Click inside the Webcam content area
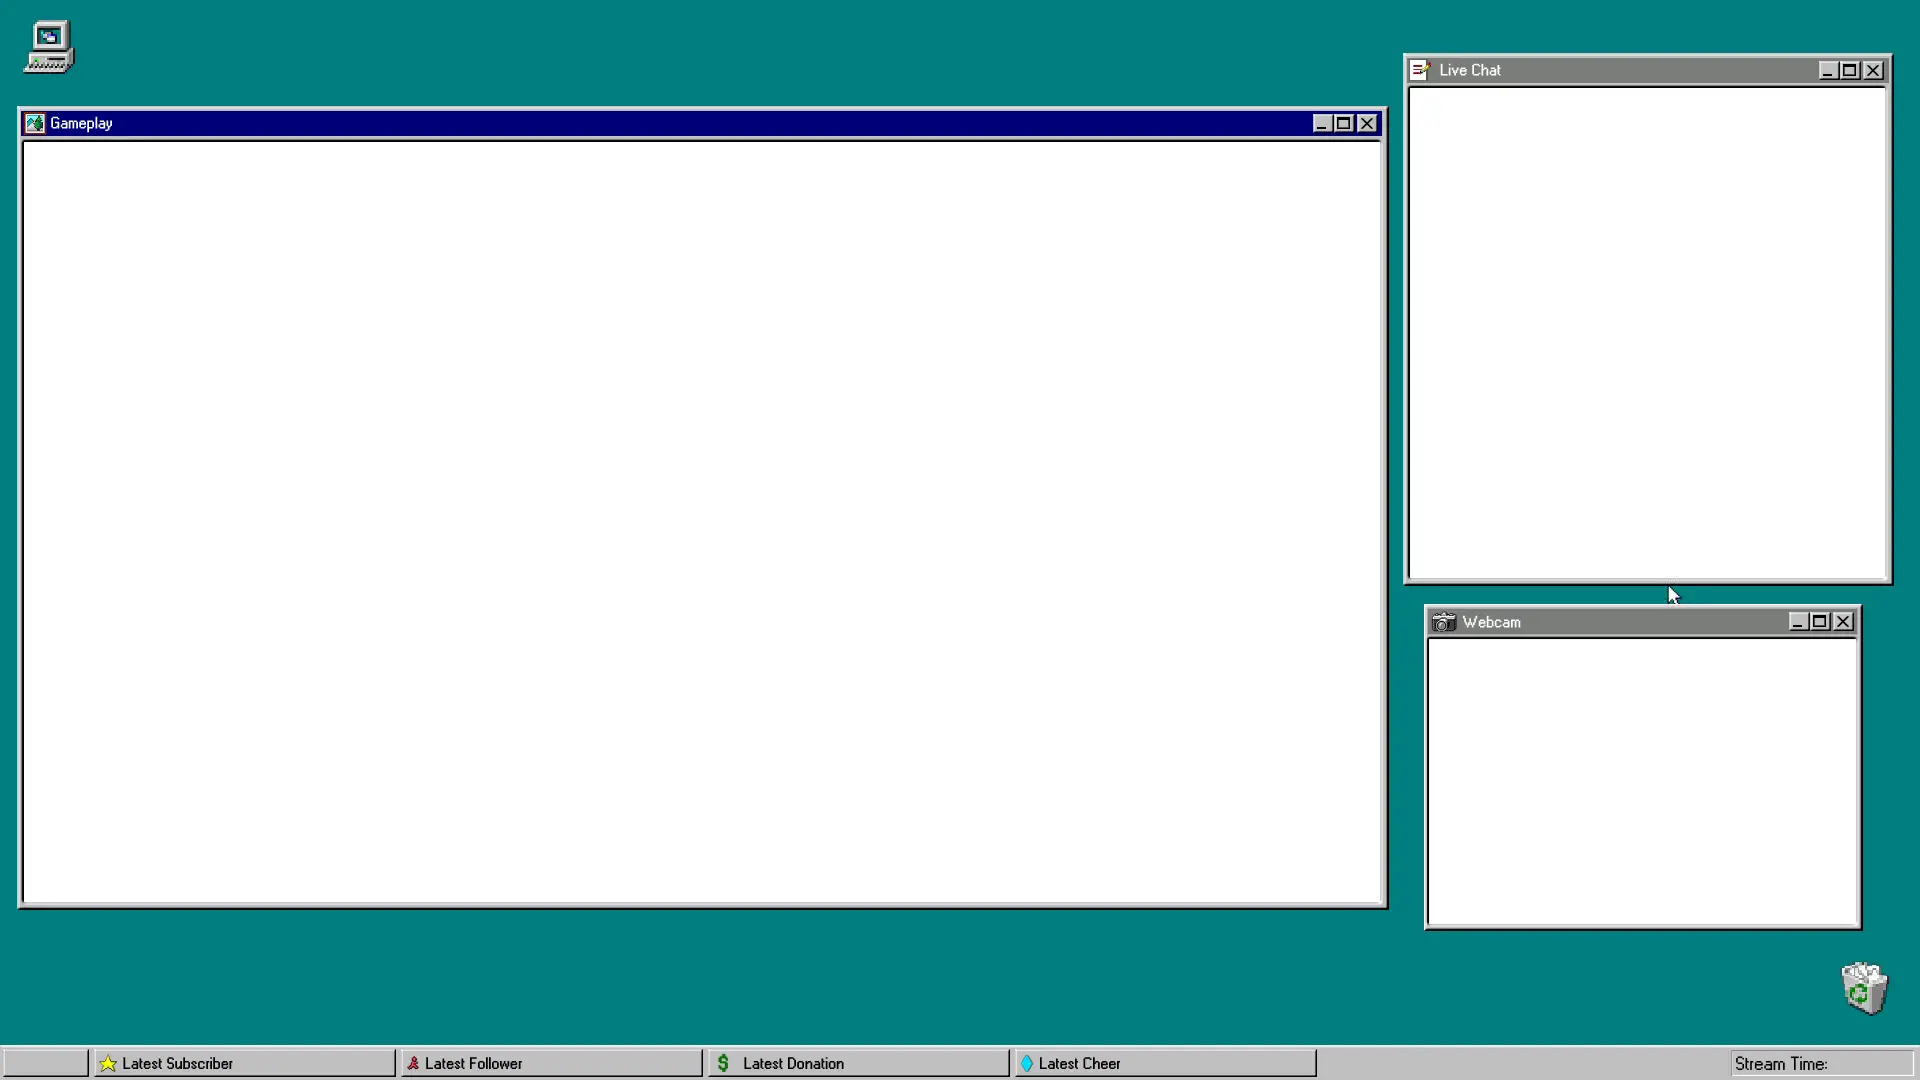 [1642, 782]
